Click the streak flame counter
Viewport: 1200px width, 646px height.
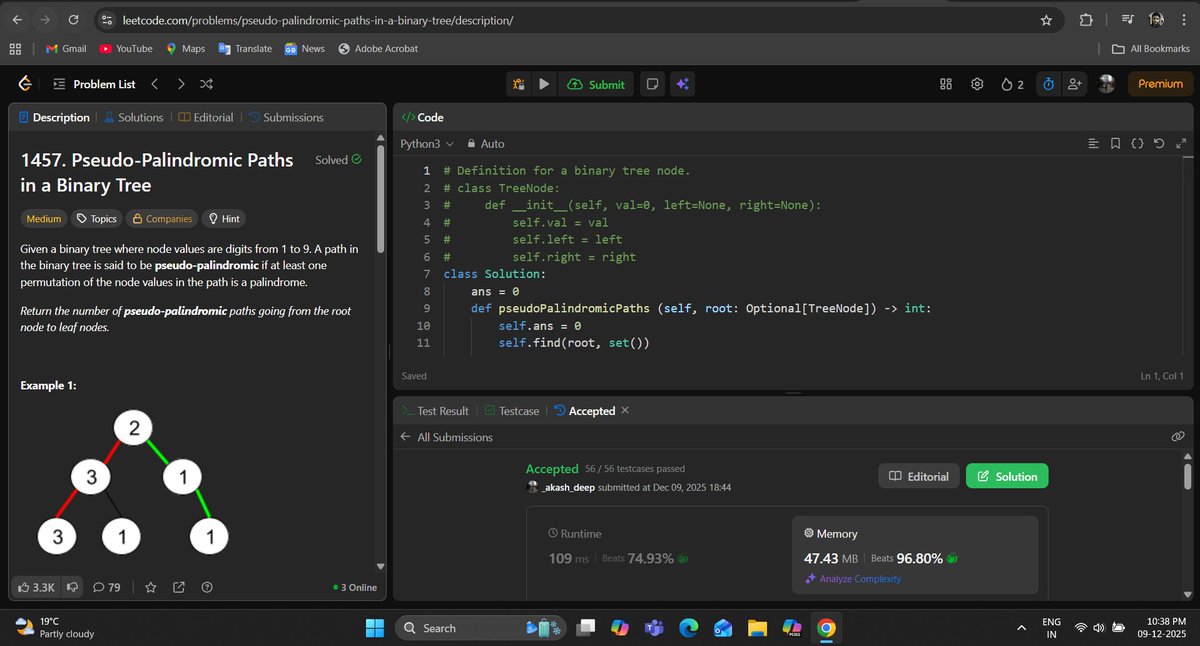coord(1012,85)
